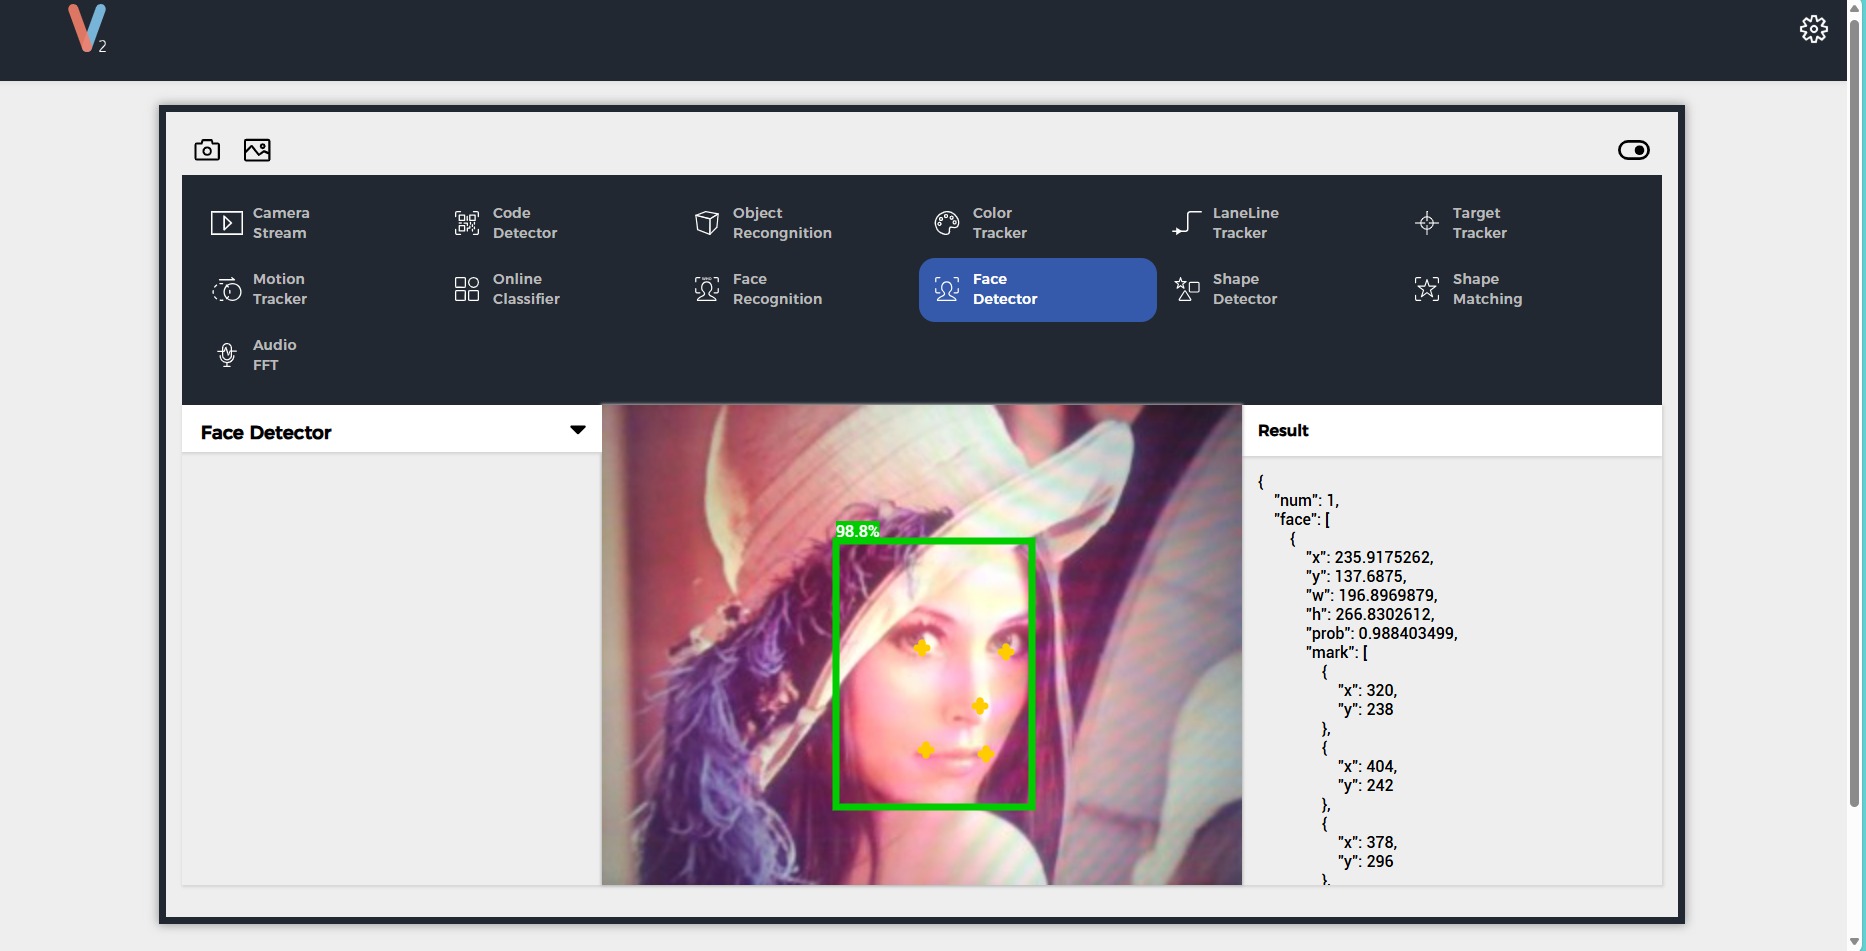Click the Camera Stream play icon
Screen dimensions: 1866x951
tap(227, 223)
